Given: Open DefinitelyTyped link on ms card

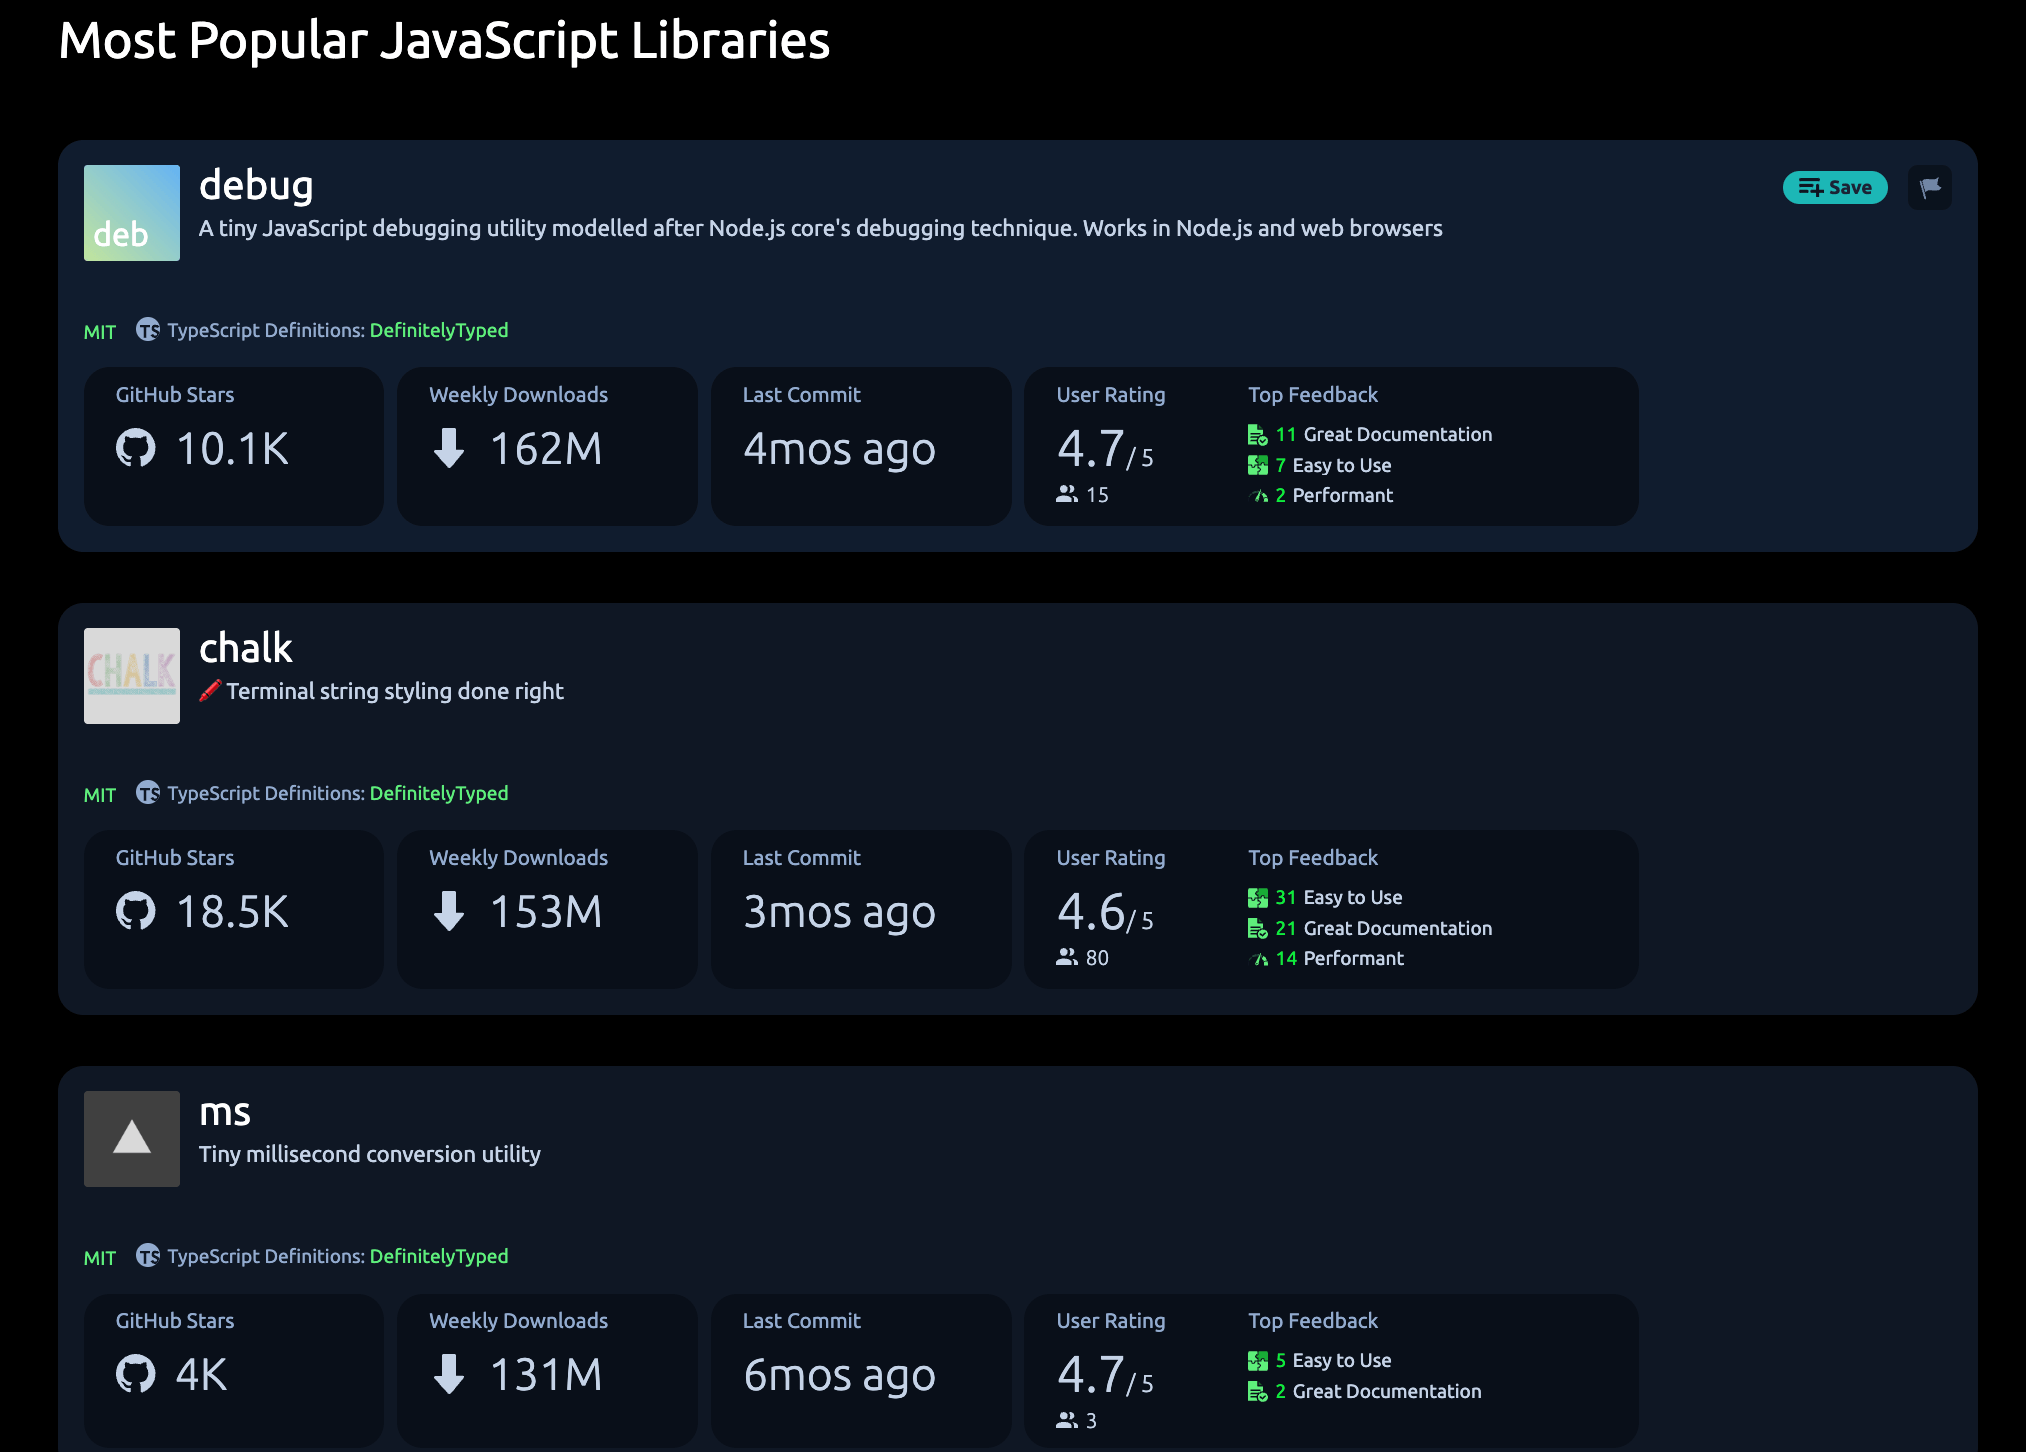Looking at the screenshot, I should (x=438, y=1256).
